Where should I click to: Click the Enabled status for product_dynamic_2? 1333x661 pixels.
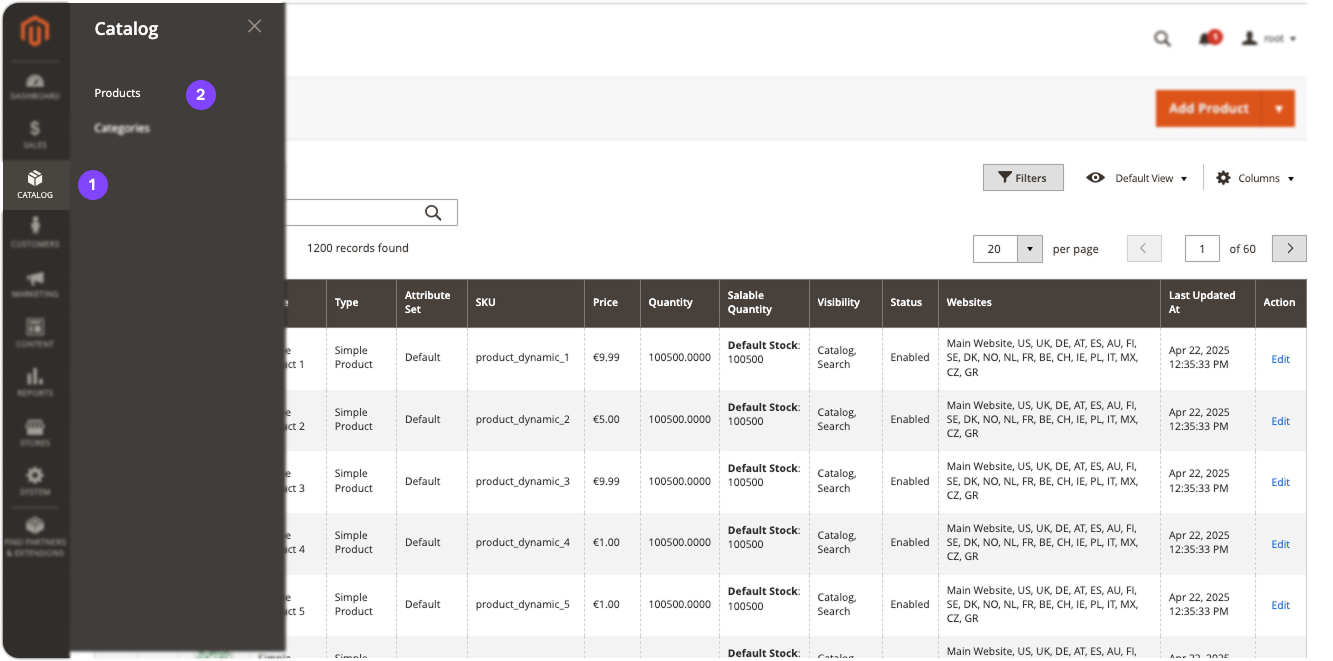point(910,420)
